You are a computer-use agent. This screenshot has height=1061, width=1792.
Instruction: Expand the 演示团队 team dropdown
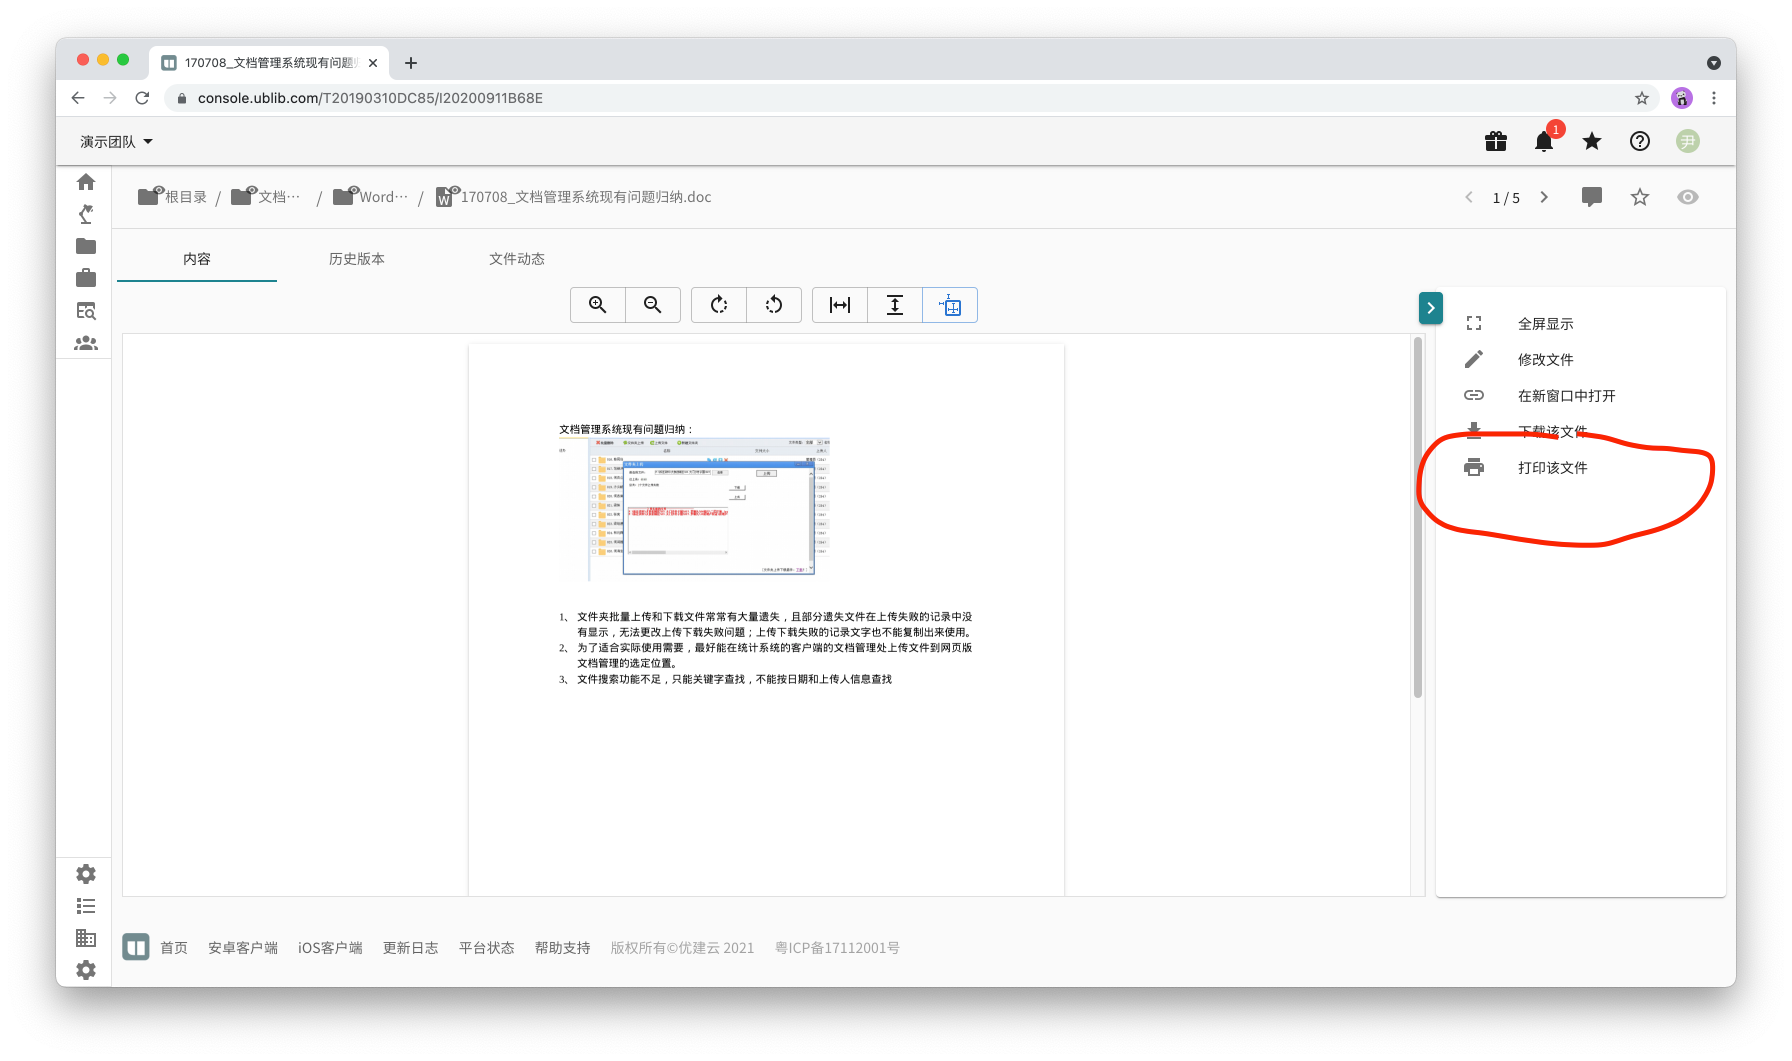click(x=117, y=142)
